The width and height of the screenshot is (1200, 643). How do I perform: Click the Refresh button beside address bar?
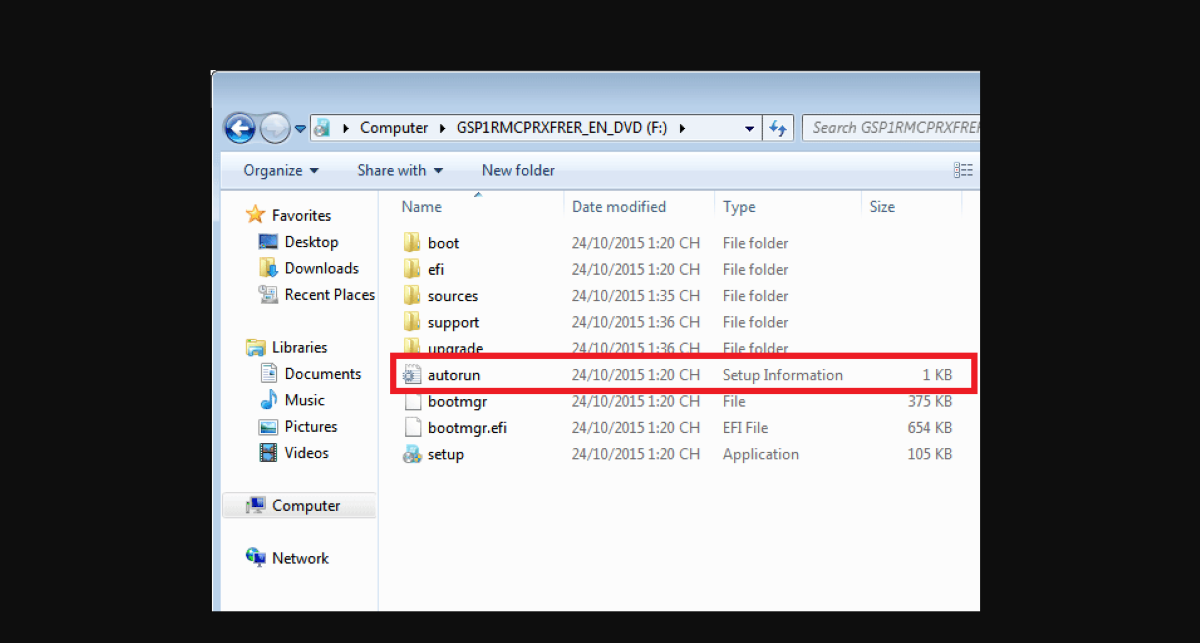pos(777,128)
